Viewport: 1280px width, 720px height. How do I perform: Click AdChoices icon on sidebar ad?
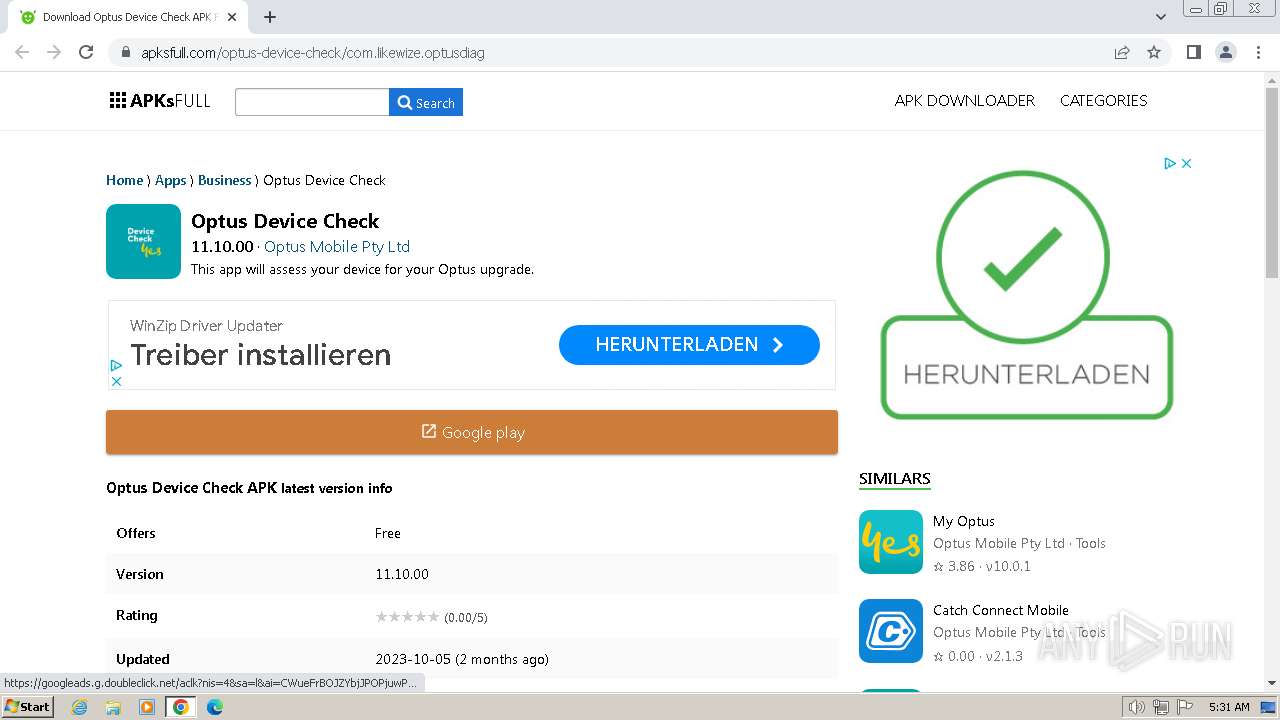click(x=1169, y=163)
